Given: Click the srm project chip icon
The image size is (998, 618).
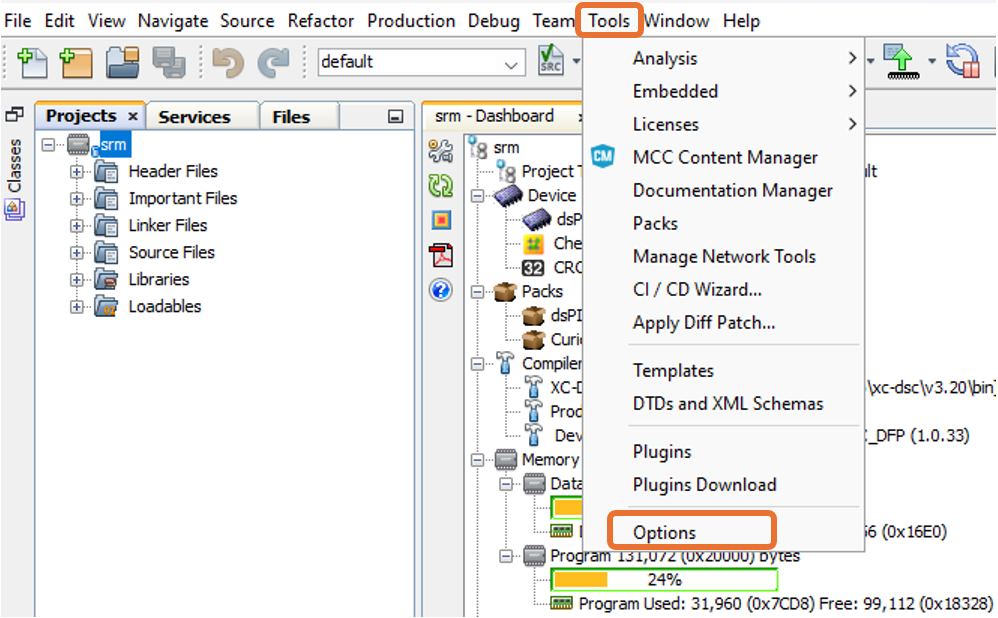Looking at the screenshot, I should coord(79,144).
